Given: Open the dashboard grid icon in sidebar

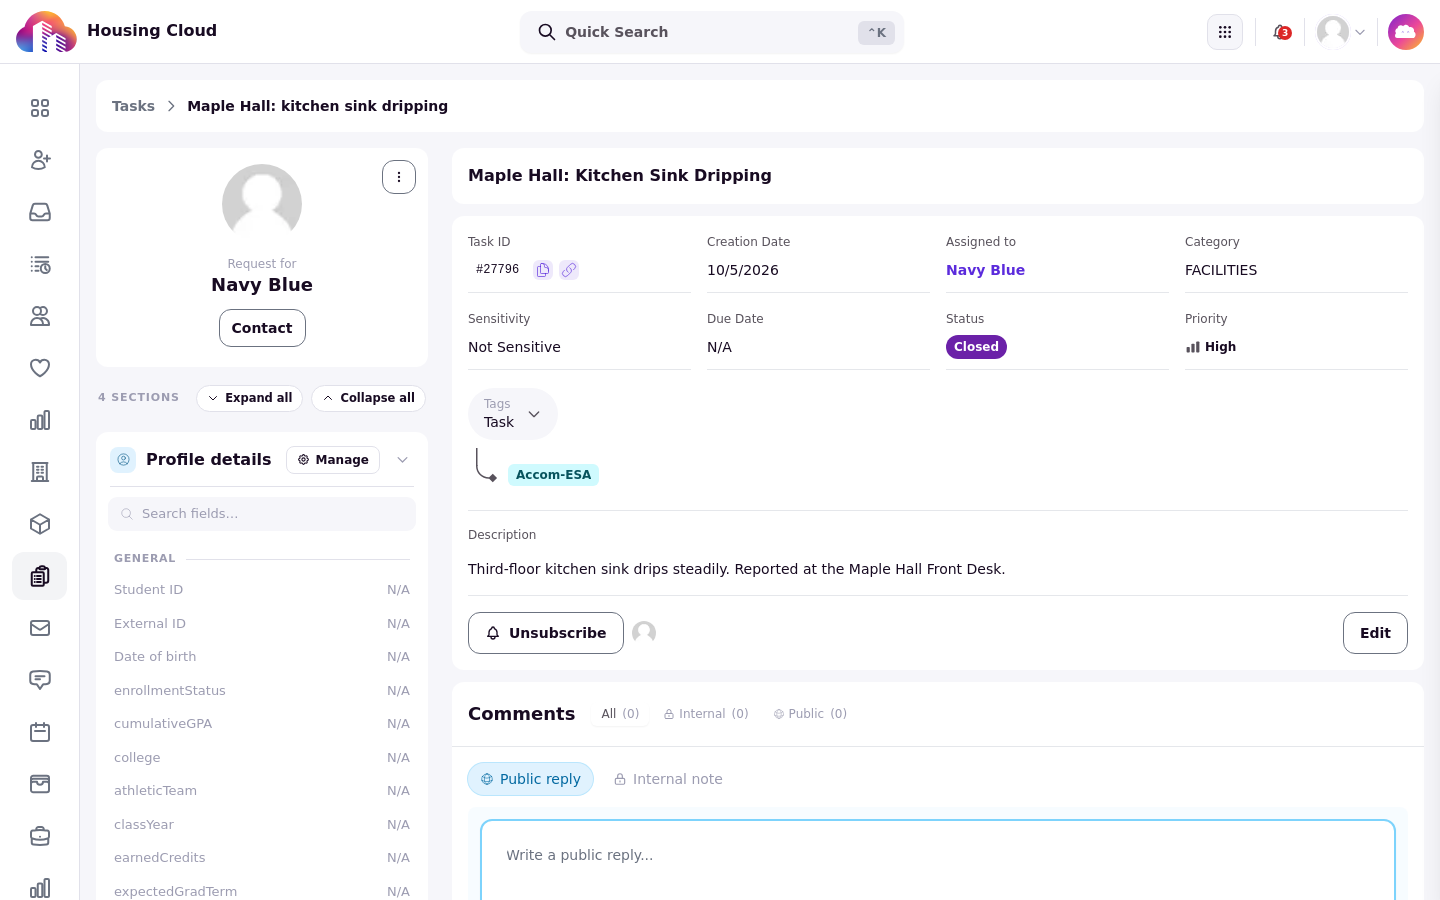Looking at the screenshot, I should [40, 108].
